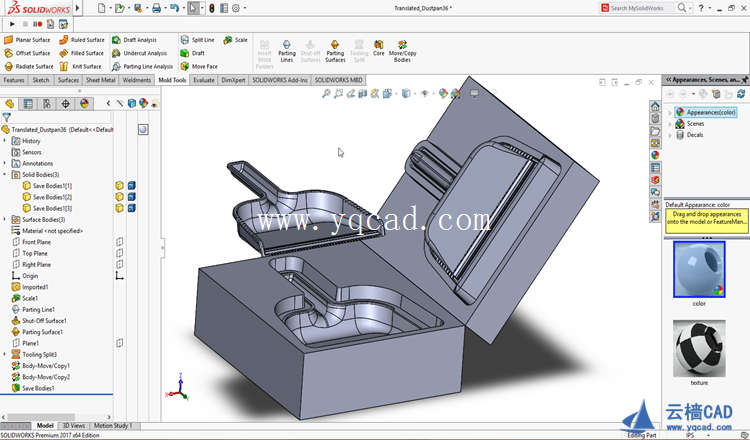Image resolution: width=750 pixels, height=440 pixels.
Task: Expand Decals in task pane
Action: 670,135
